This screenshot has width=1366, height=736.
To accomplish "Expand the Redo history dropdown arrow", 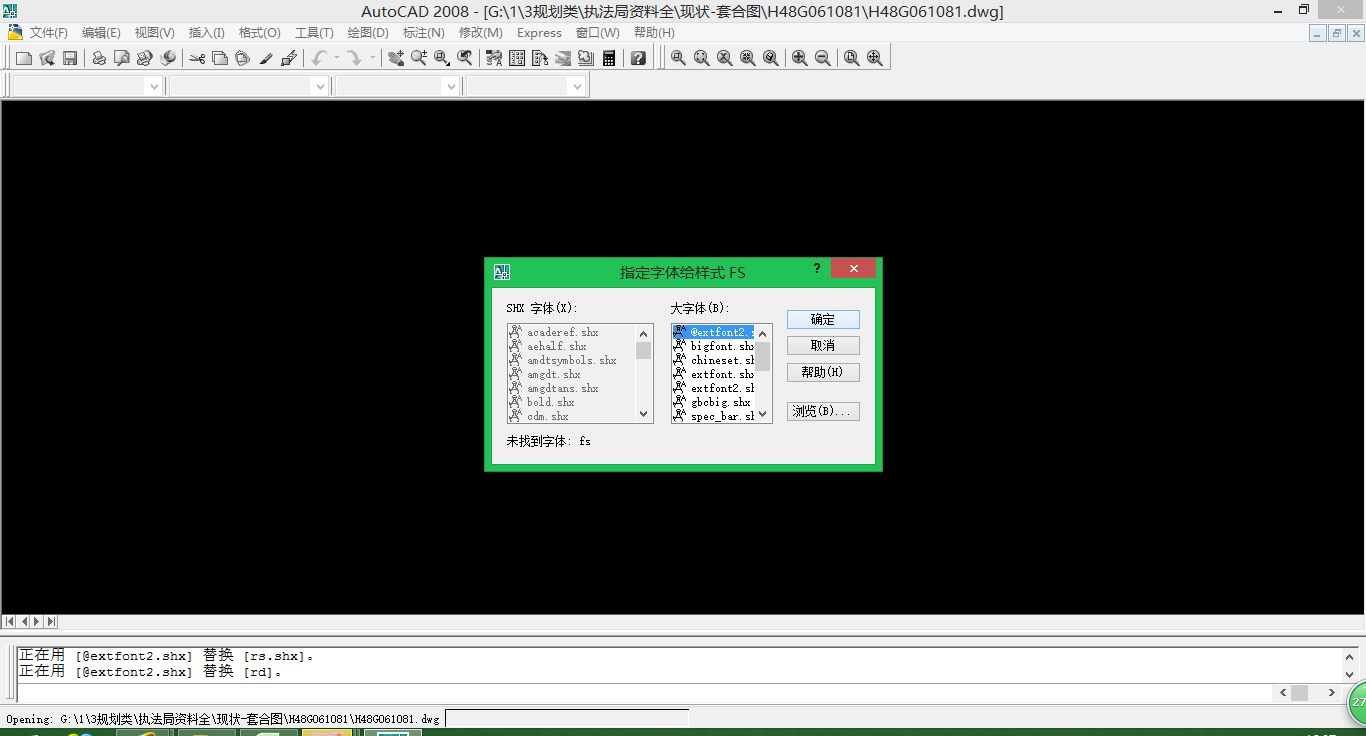I will [372, 58].
